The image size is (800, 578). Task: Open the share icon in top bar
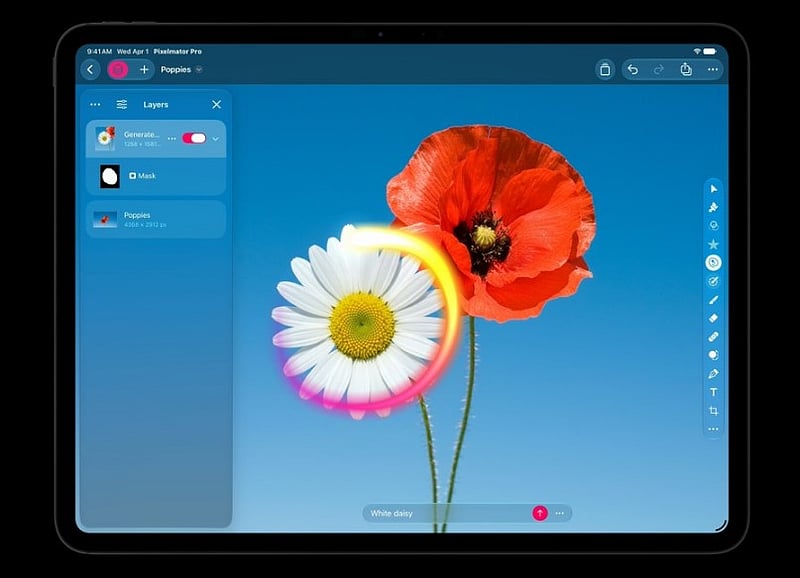686,69
